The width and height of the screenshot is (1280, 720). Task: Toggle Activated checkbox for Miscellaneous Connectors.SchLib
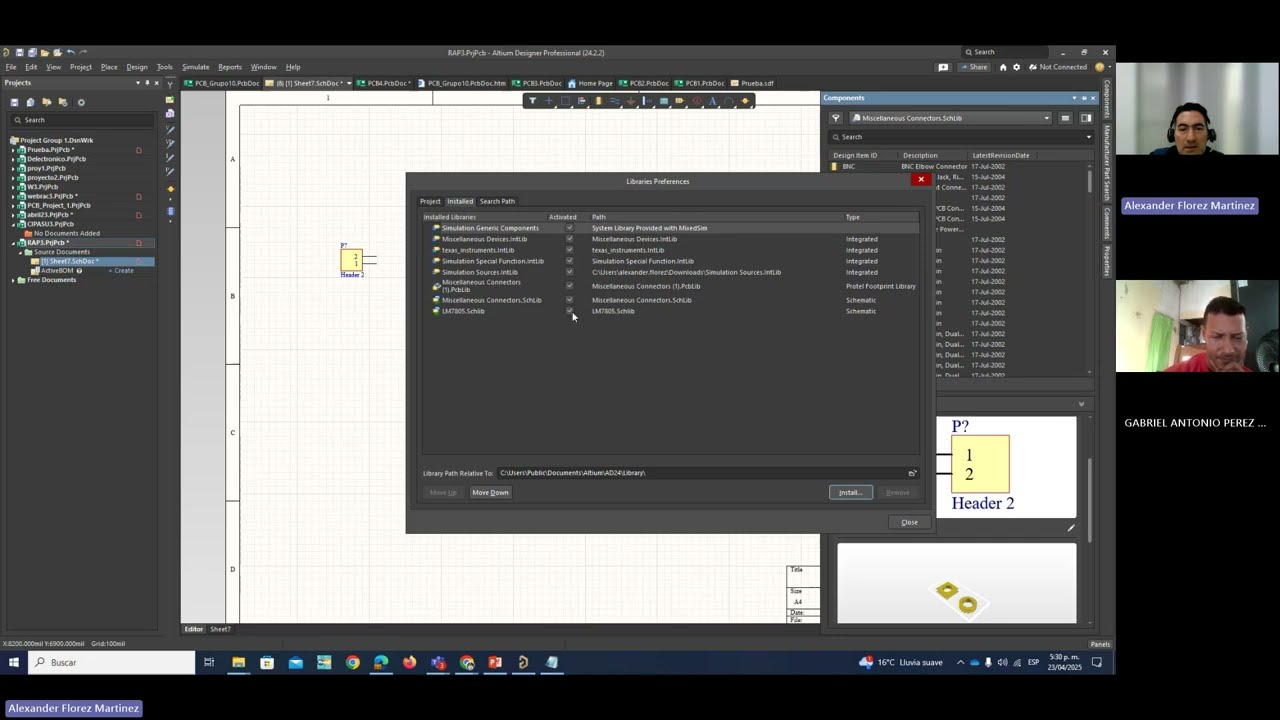(570, 300)
